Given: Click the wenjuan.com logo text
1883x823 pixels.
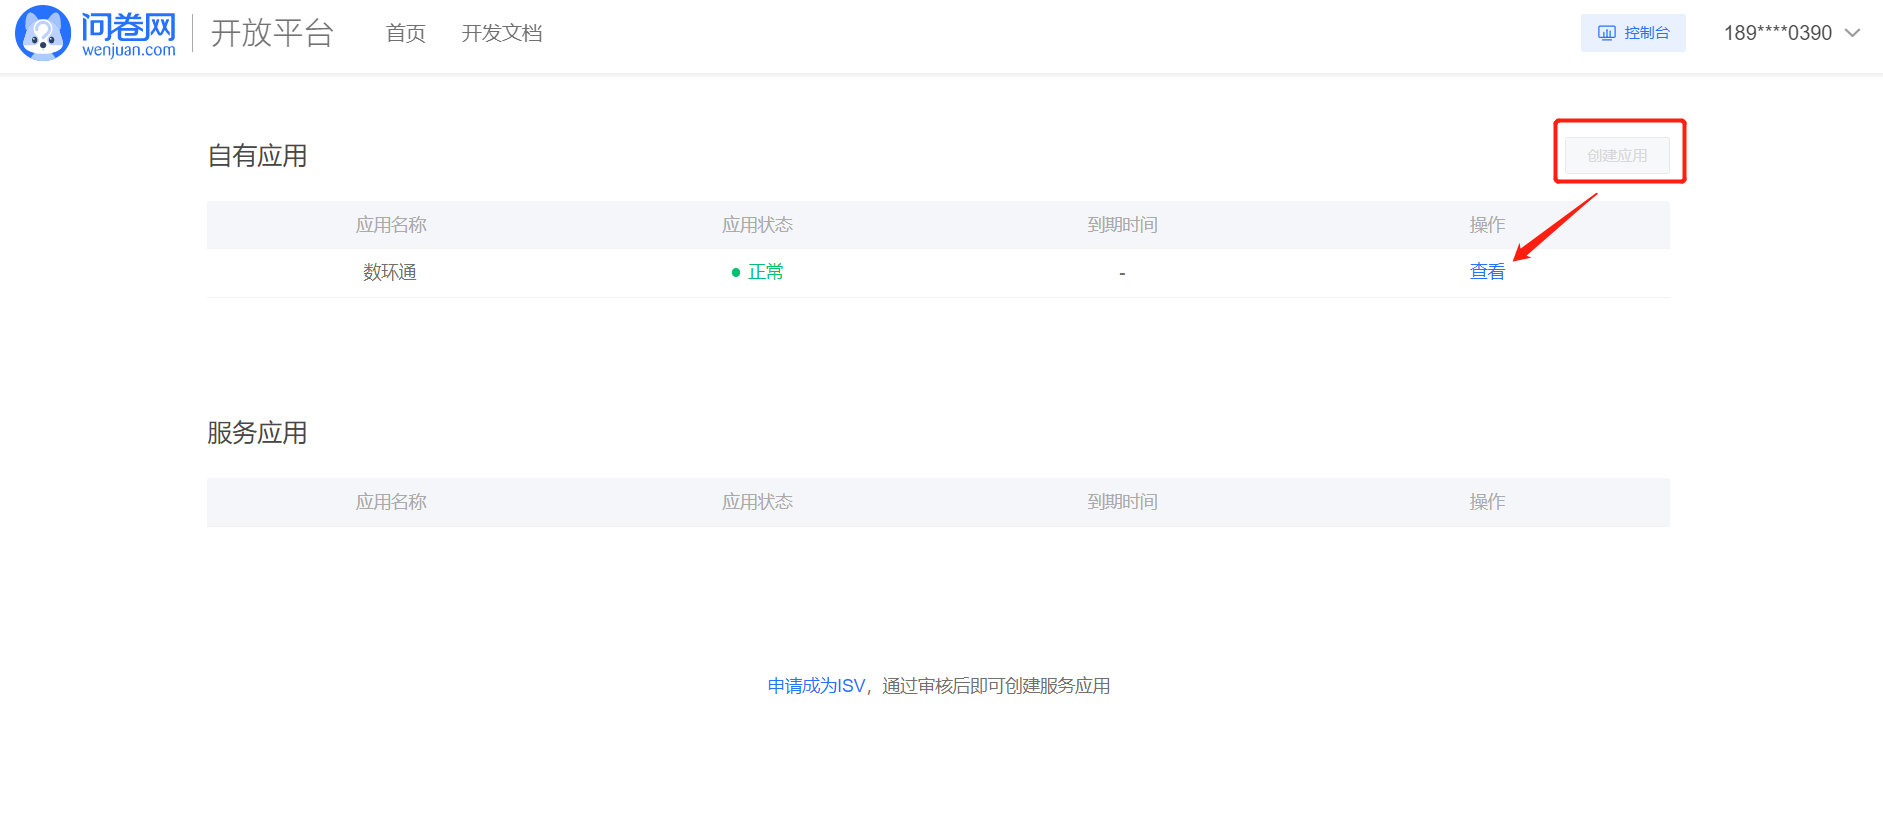Looking at the screenshot, I should click(x=129, y=50).
